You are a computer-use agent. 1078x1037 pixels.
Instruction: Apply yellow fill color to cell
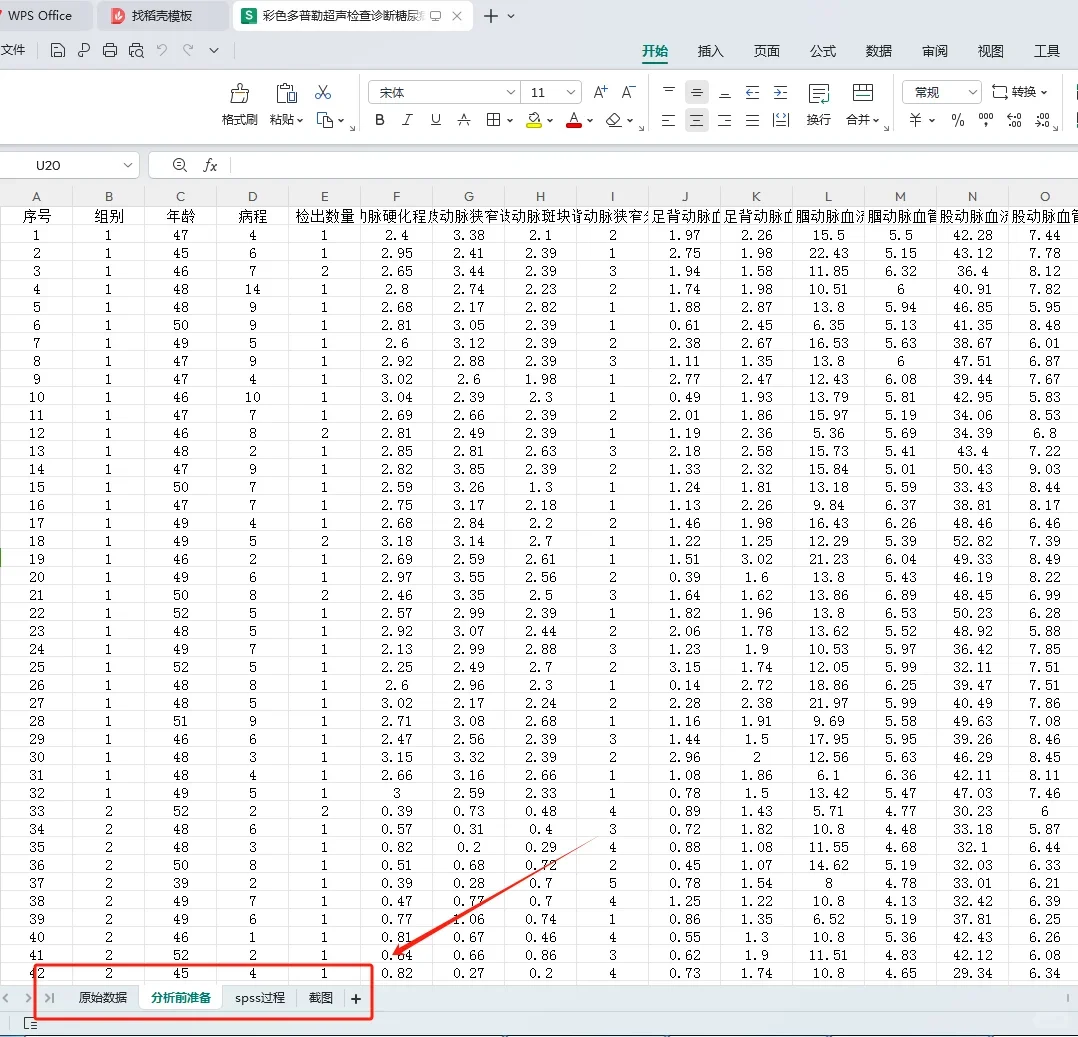534,120
